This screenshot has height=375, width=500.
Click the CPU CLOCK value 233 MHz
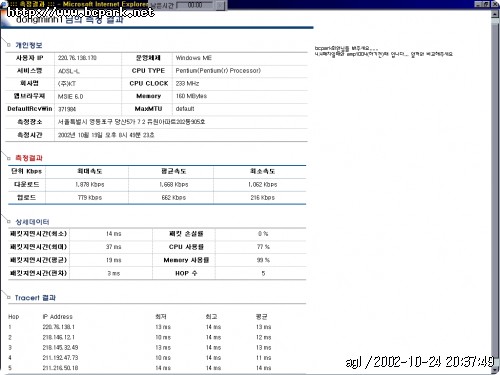(x=187, y=83)
